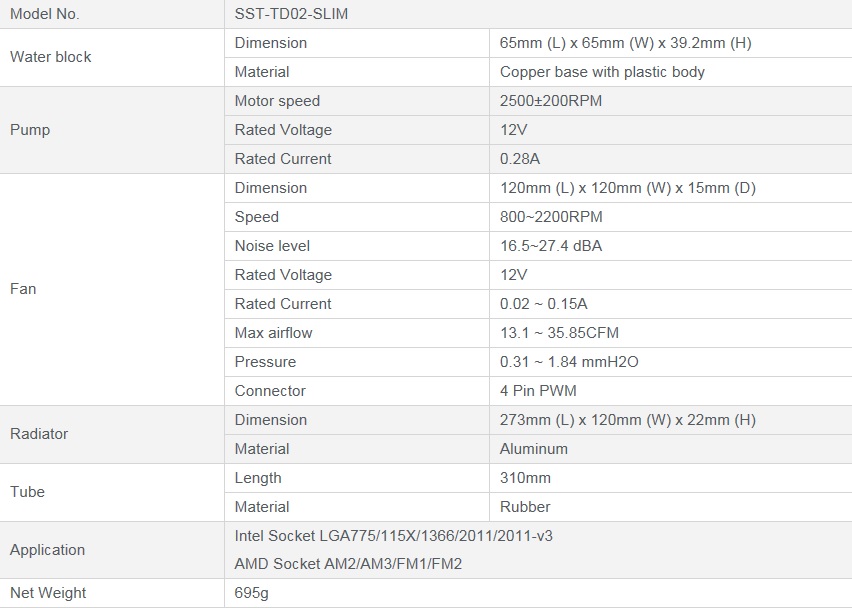The width and height of the screenshot is (852, 608).
Task: Select the Fan section label
Action: pos(23,289)
